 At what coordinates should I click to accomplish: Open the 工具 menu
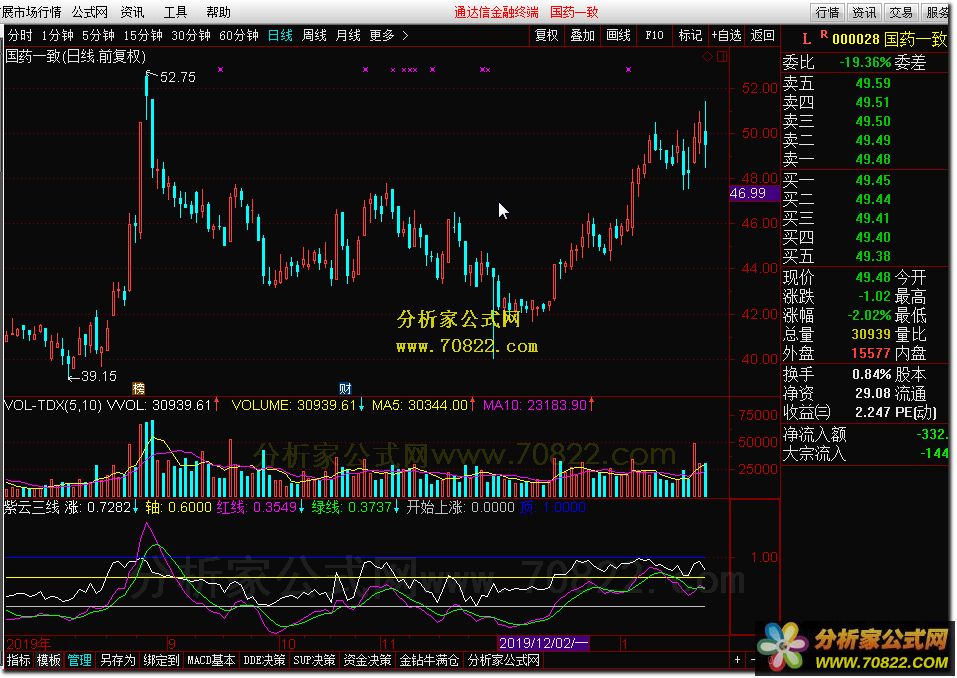175,12
